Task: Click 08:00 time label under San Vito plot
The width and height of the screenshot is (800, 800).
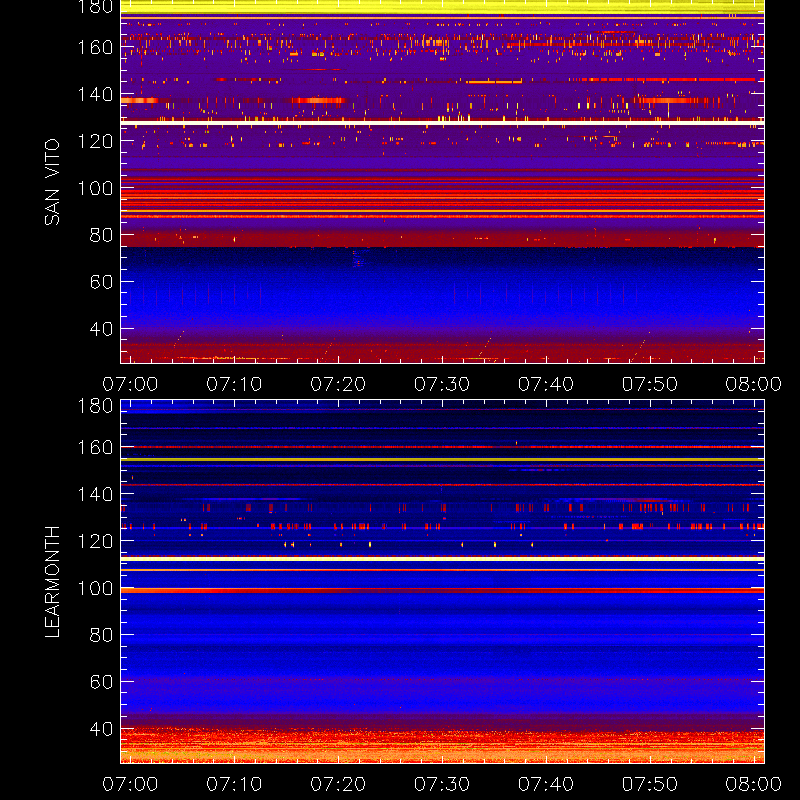Action: (x=754, y=384)
